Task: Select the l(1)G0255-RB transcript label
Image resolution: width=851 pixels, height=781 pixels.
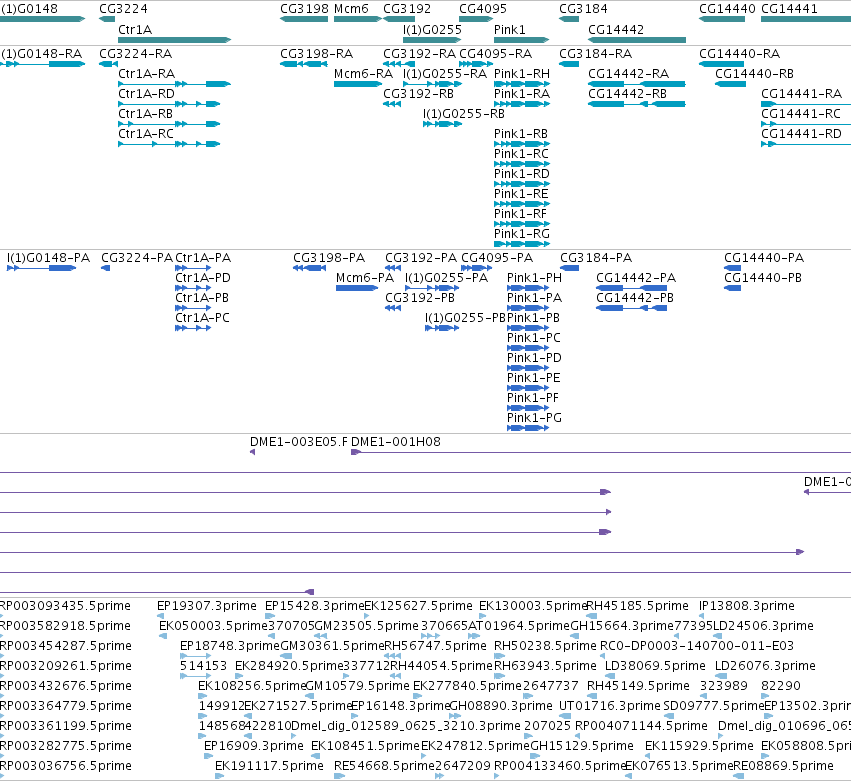Action: pyautogui.click(x=464, y=114)
